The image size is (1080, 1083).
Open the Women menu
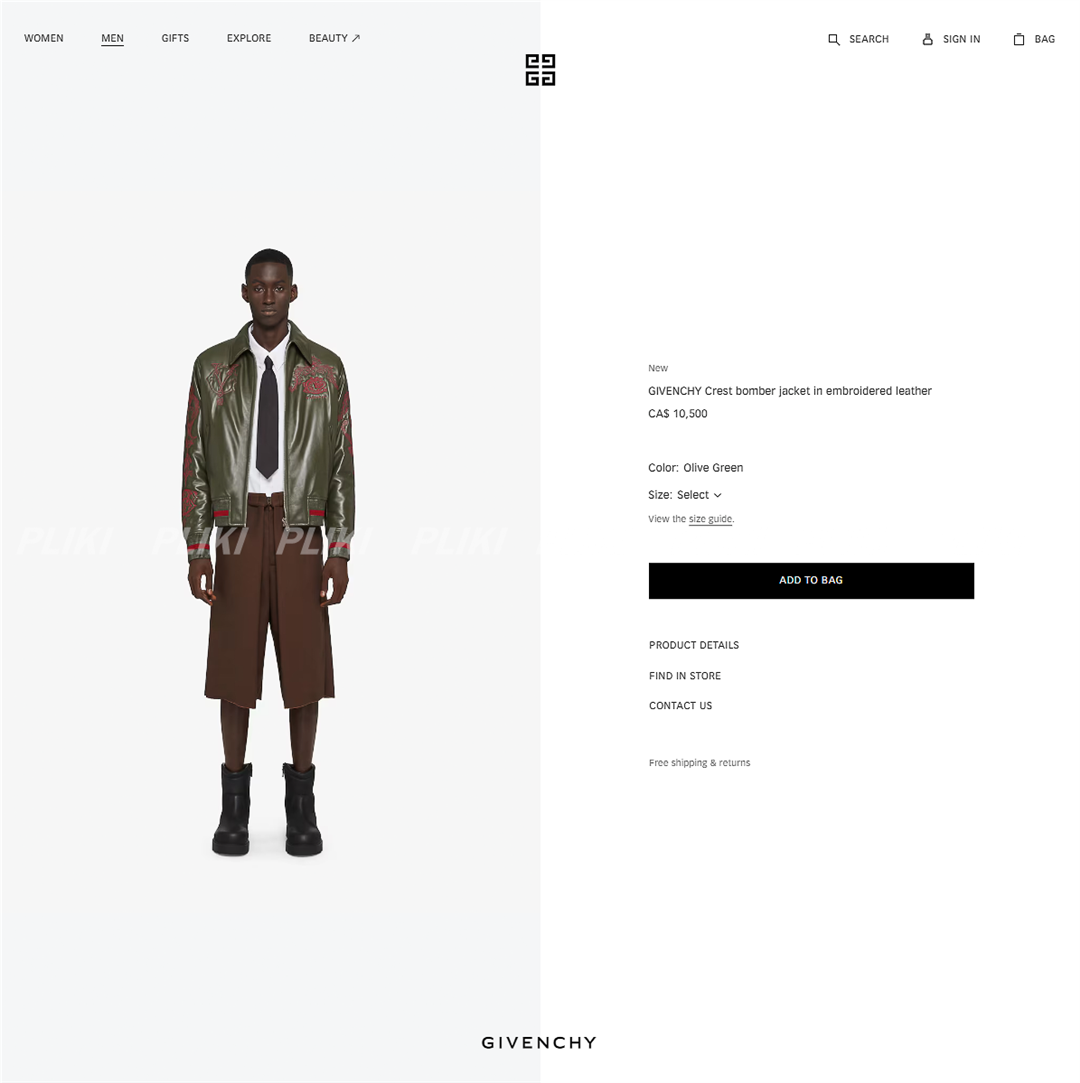click(44, 38)
